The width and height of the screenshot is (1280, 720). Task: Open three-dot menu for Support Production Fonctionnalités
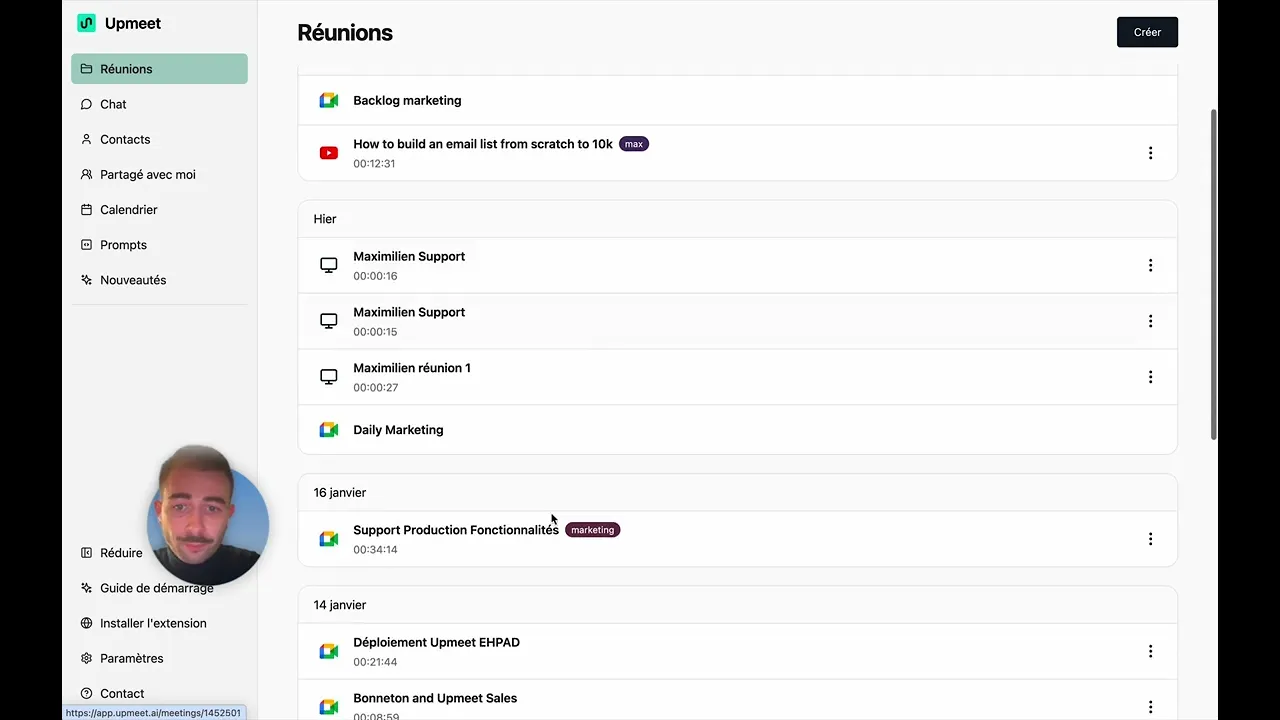click(x=1150, y=539)
